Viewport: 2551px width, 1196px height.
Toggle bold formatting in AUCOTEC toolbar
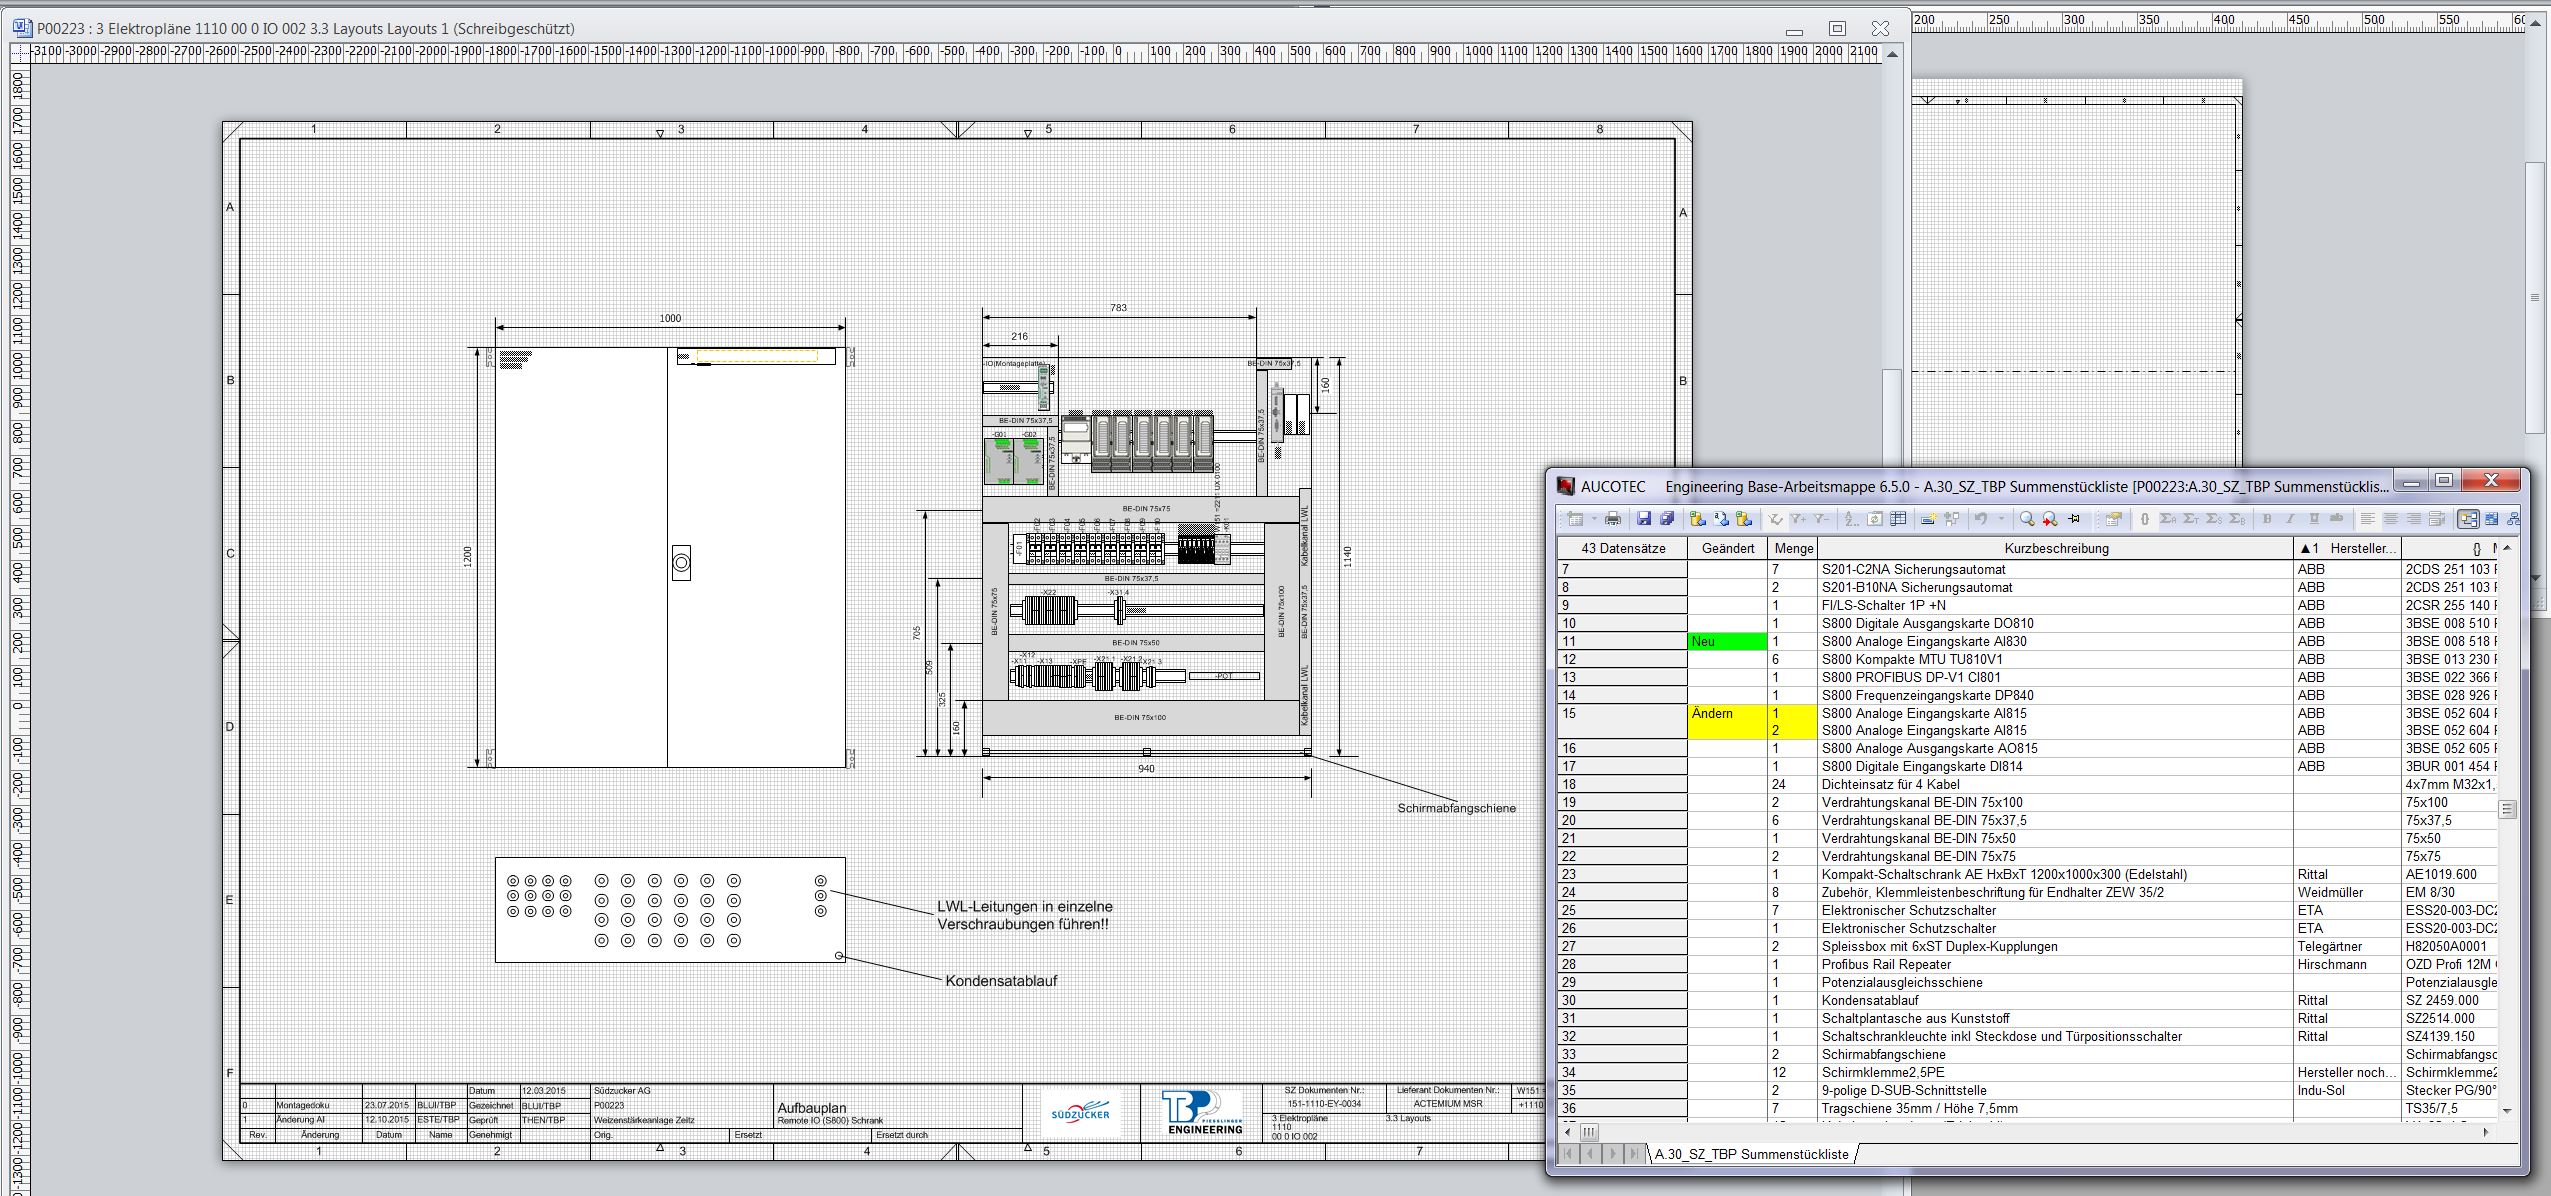[x=2267, y=519]
